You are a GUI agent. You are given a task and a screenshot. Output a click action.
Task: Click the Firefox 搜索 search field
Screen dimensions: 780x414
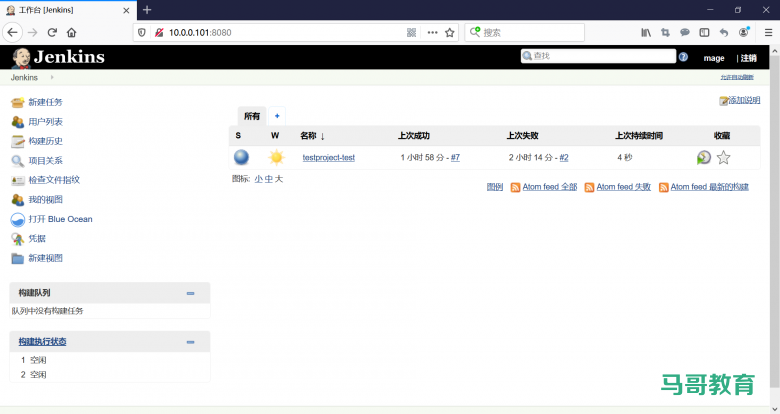coord(524,32)
